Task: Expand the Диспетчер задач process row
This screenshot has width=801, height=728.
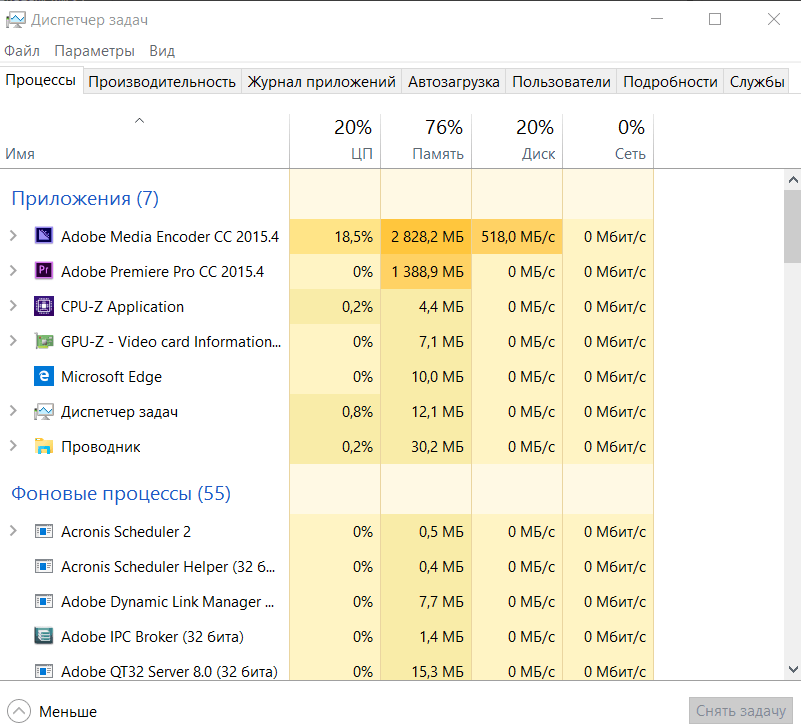Action: [x=13, y=411]
